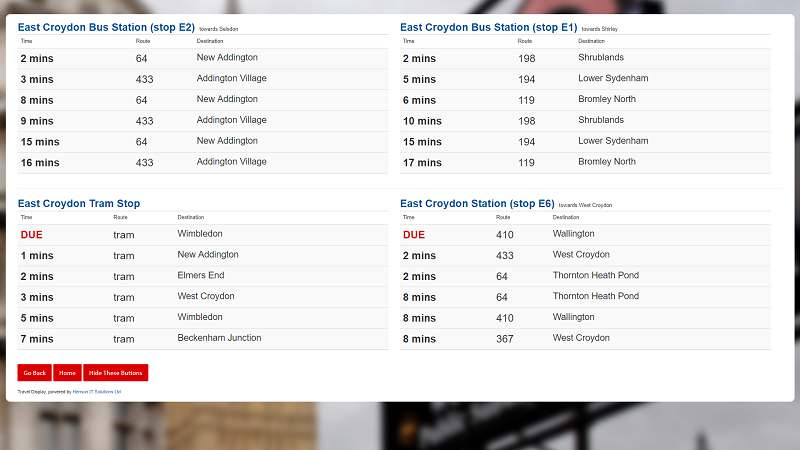Click the route 367 West Croydon row
Screen dimensions: 800x450
coord(584,339)
